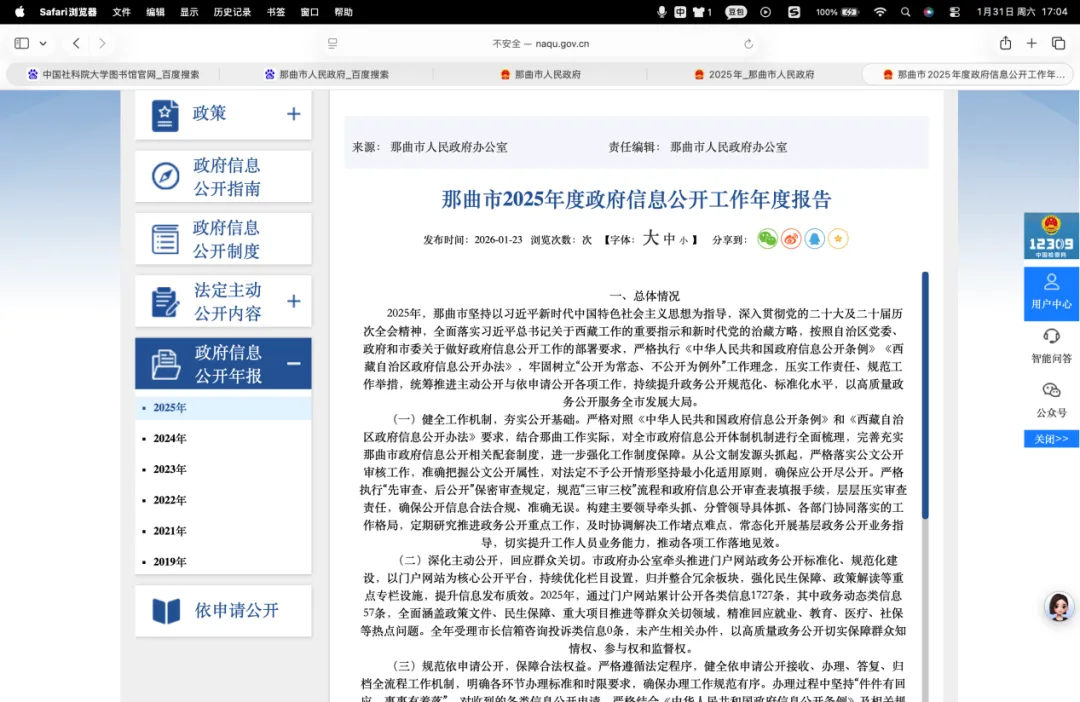Click the 12309 中国检察网 badge

(x=1051, y=236)
